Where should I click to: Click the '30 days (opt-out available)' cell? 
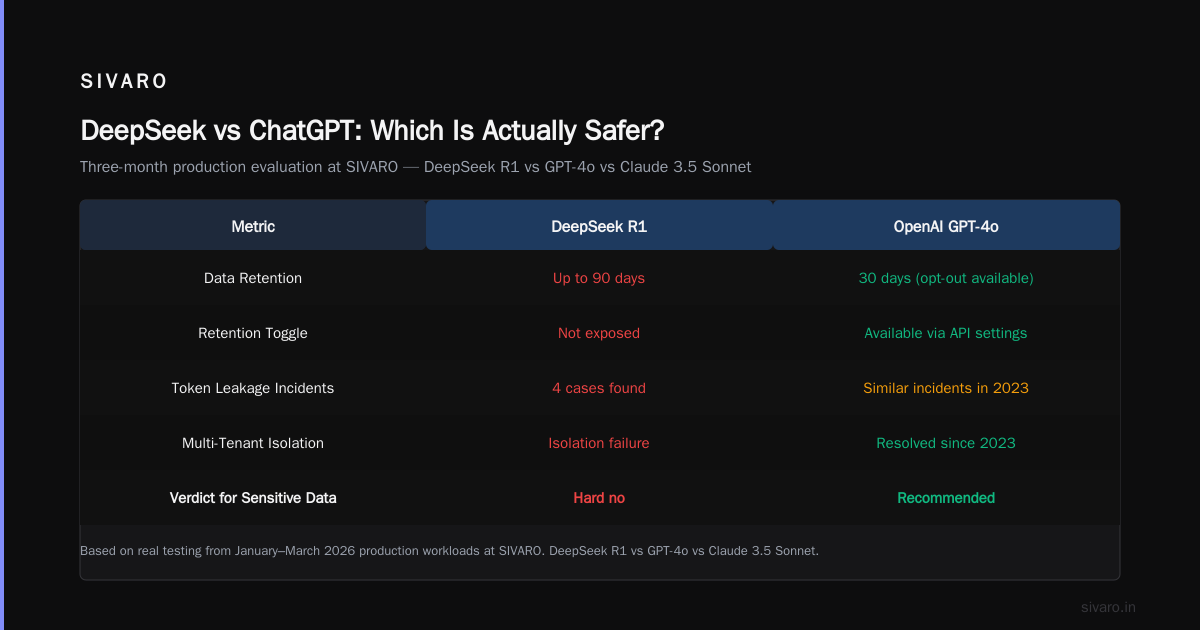coord(946,278)
